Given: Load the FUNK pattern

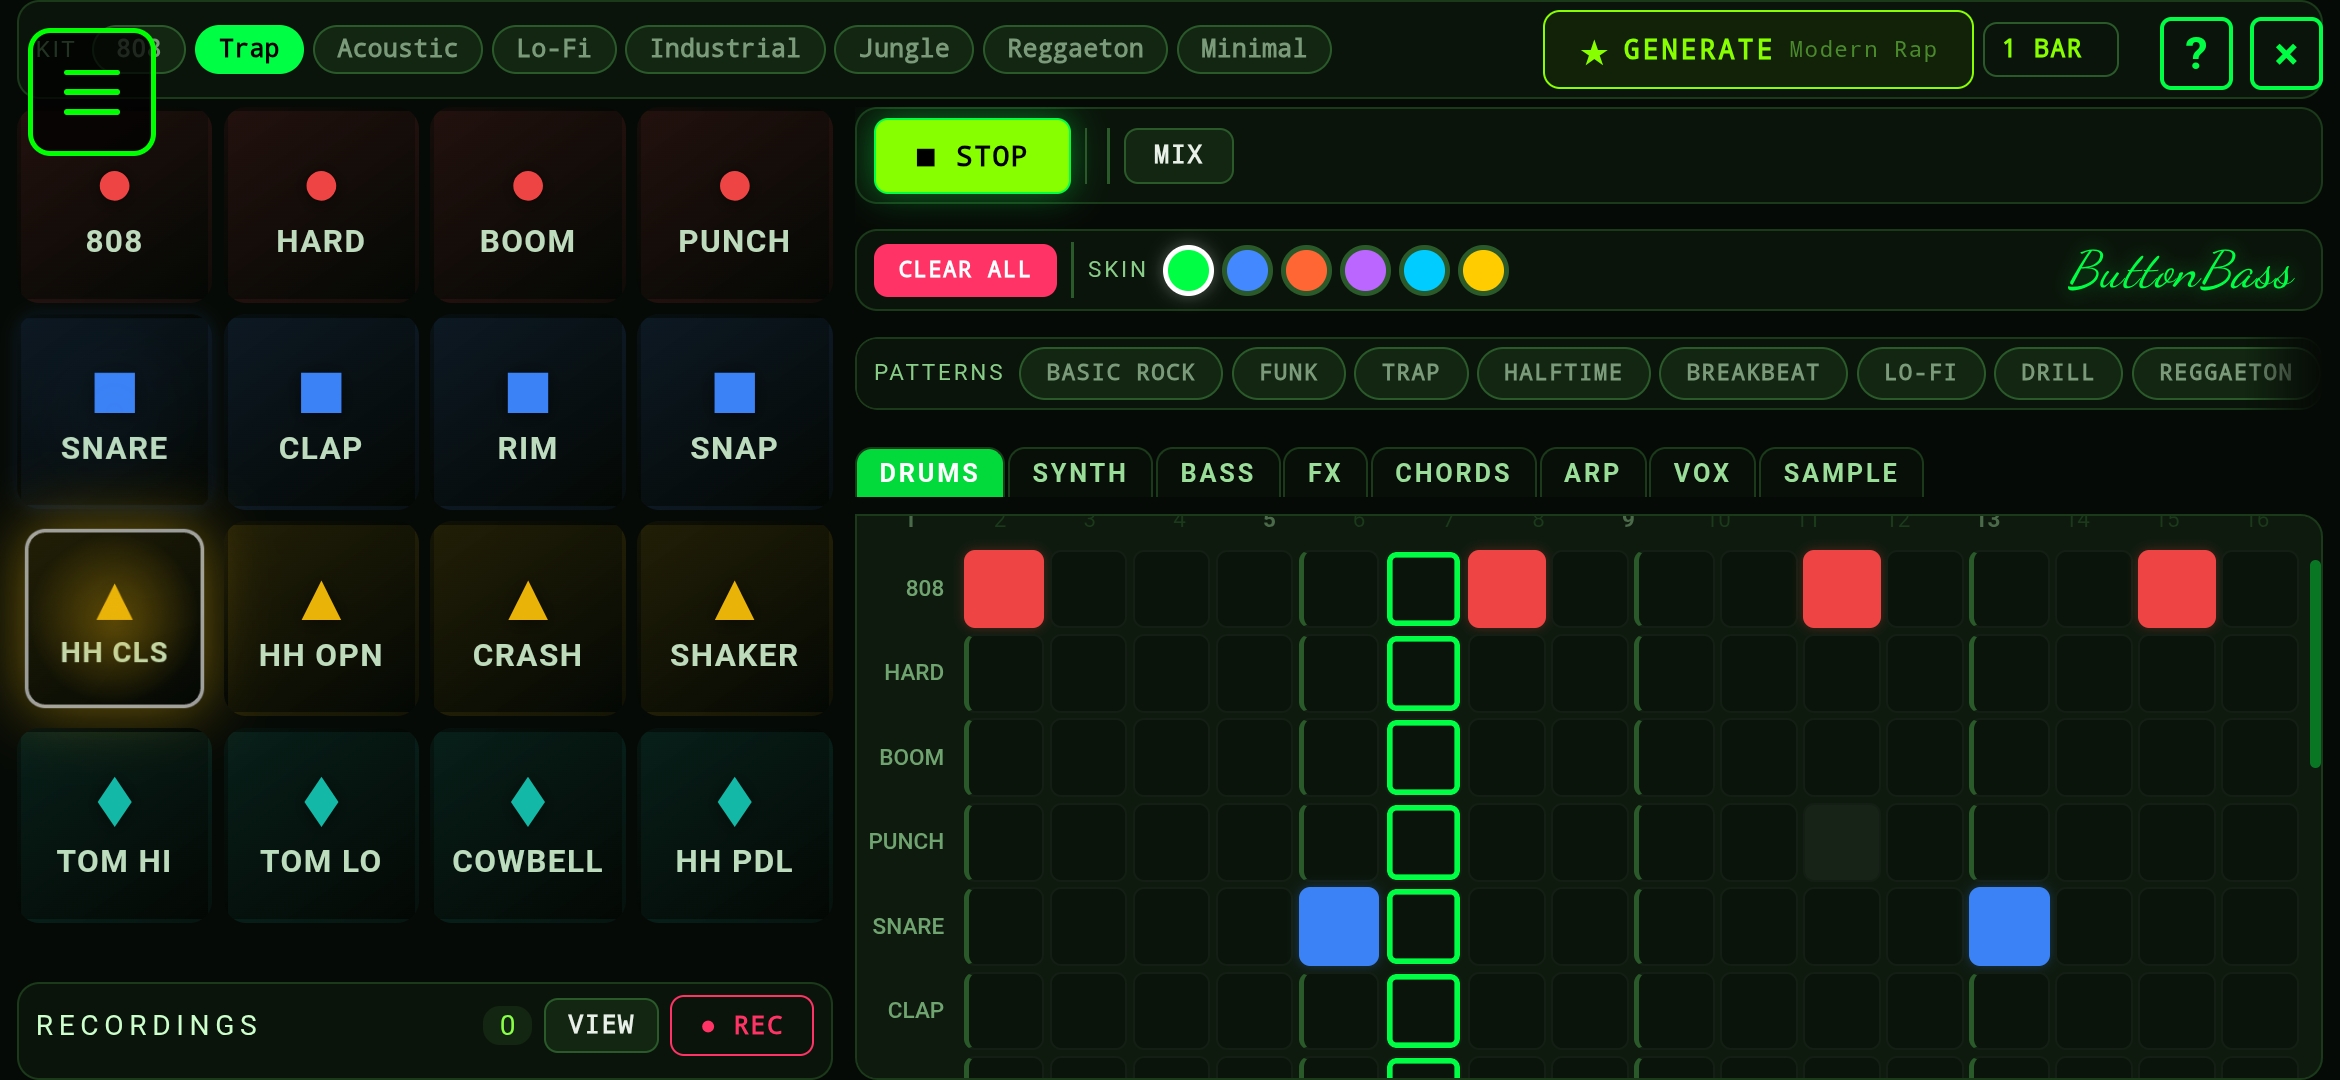Looking at the screenshot, I should click(x=1288, y=373).
